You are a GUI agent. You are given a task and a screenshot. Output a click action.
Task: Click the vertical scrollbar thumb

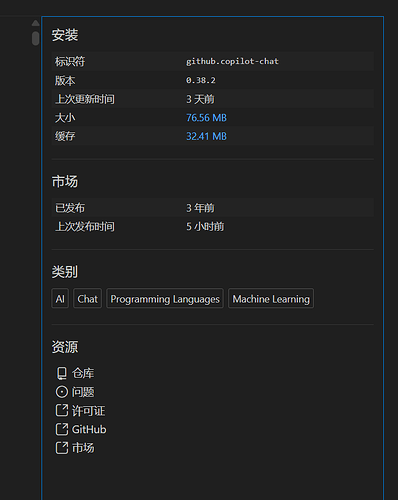coord(35,38)
